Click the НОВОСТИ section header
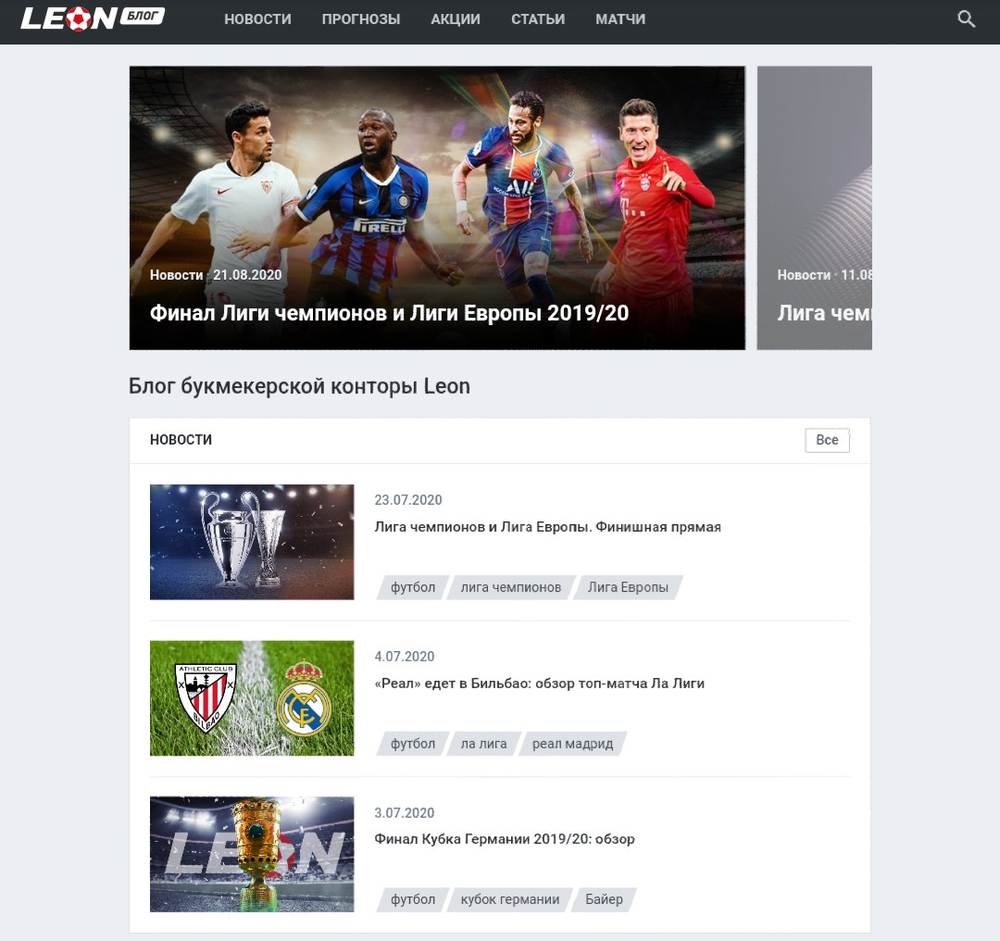Screen dimensions: 1000x941 (x=181, y=440)
